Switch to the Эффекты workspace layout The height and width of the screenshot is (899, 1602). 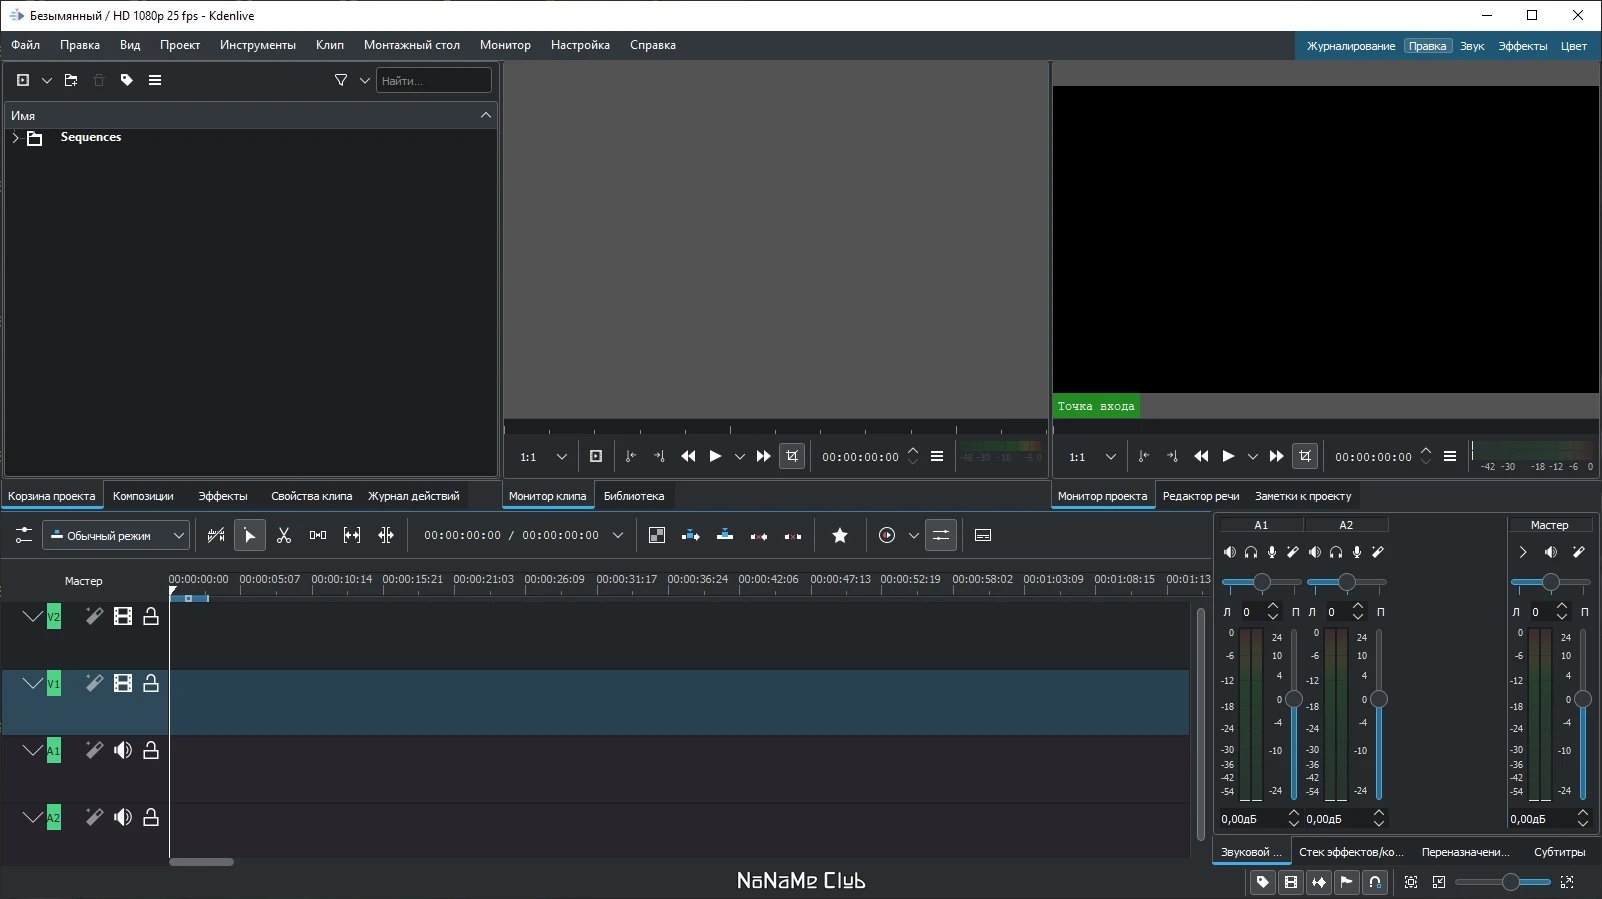[1522, 46]
